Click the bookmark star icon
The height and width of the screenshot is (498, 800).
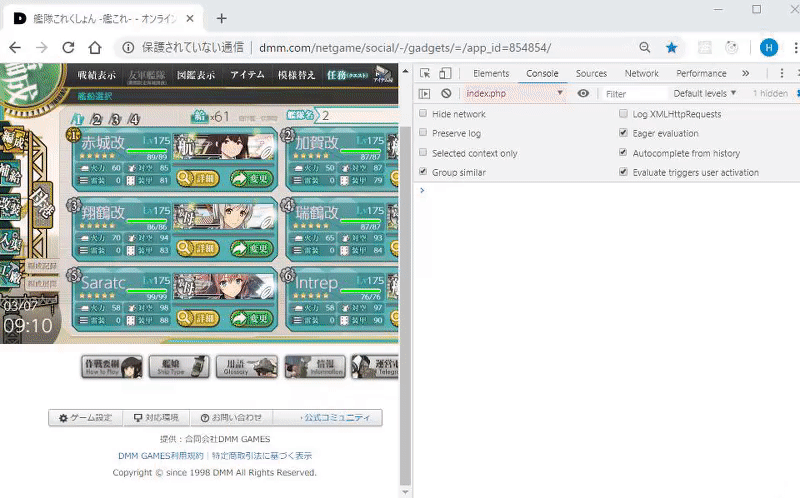point(671,47)
